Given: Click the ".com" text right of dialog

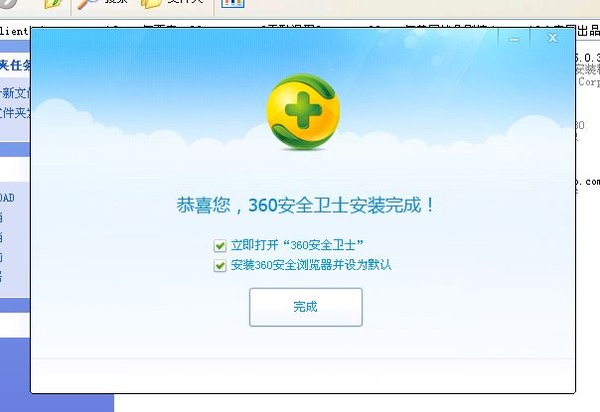Looking at the screenshot, I should tap(588, 182).
